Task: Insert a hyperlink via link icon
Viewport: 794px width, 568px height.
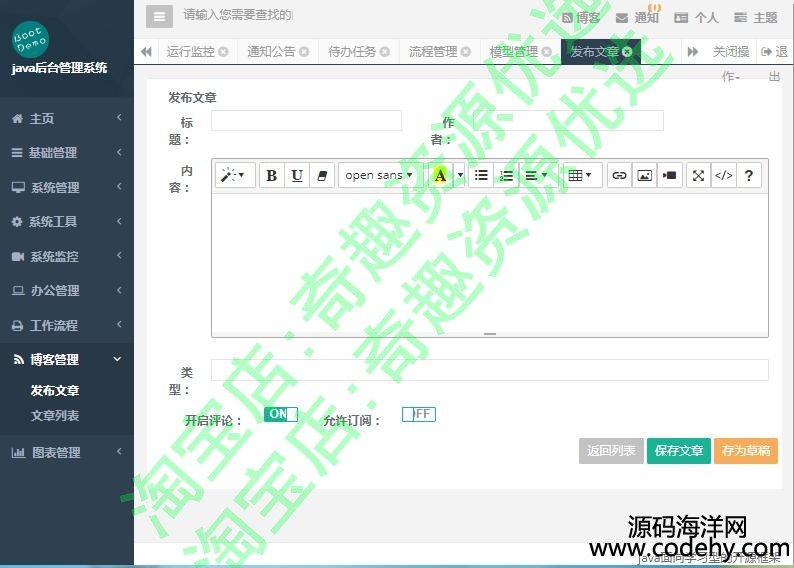Action: 619,175
